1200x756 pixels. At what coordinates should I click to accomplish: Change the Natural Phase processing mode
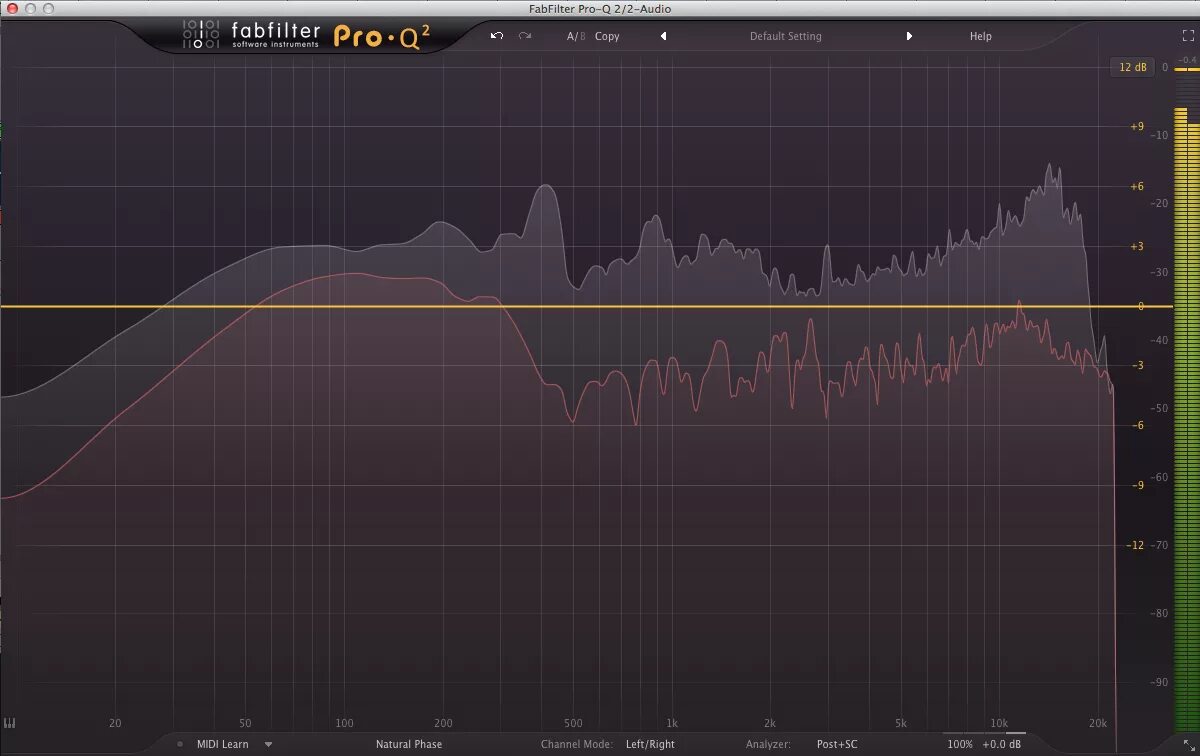pos(409,744)
